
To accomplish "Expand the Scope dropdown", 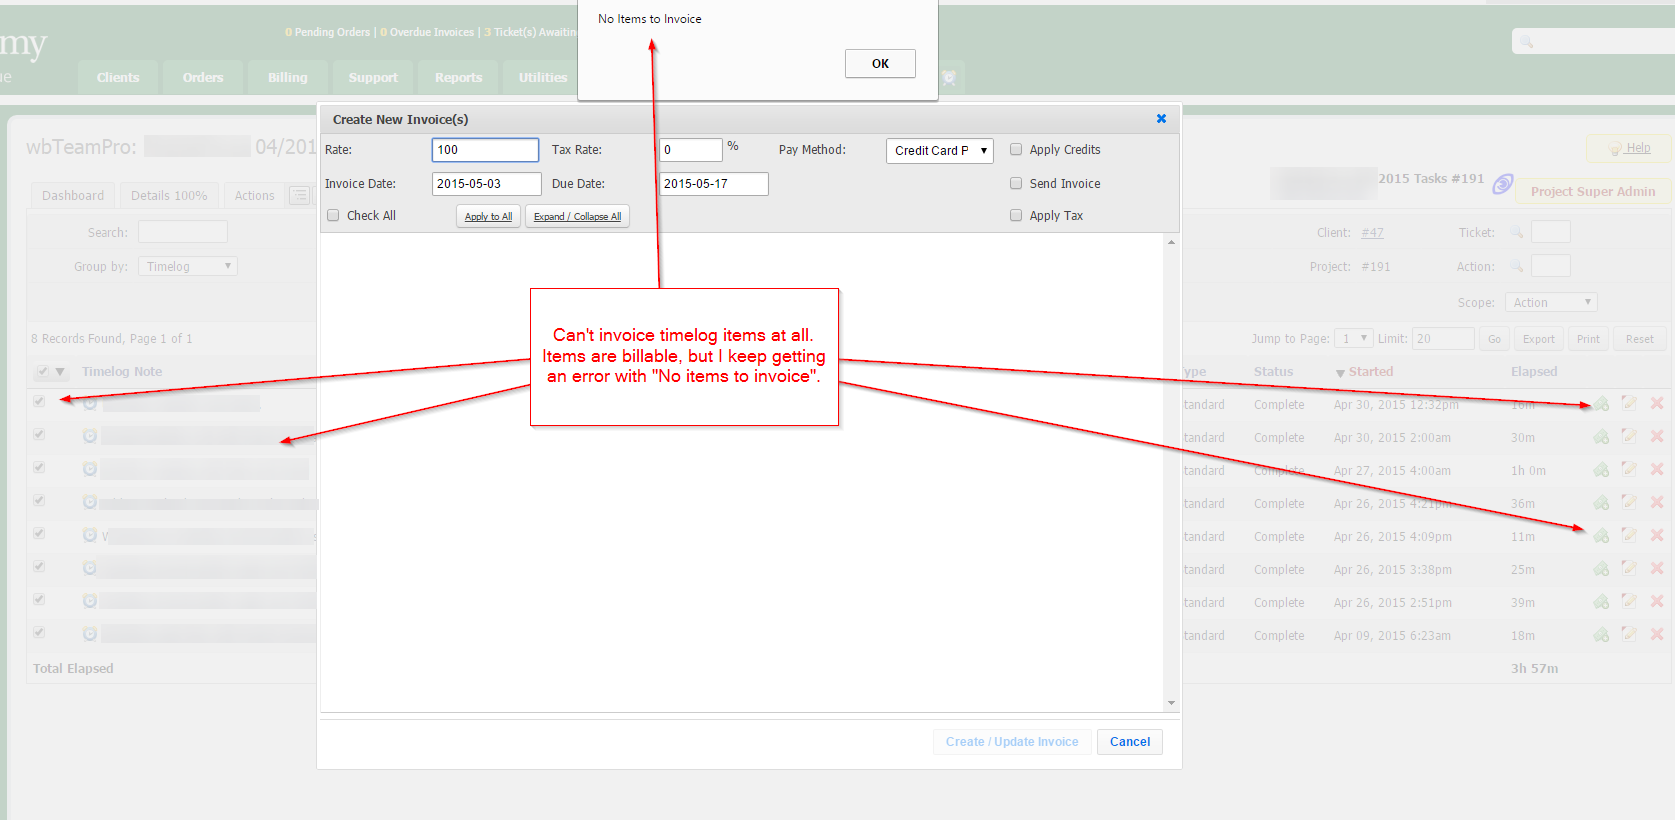I will pos(1550,303).
